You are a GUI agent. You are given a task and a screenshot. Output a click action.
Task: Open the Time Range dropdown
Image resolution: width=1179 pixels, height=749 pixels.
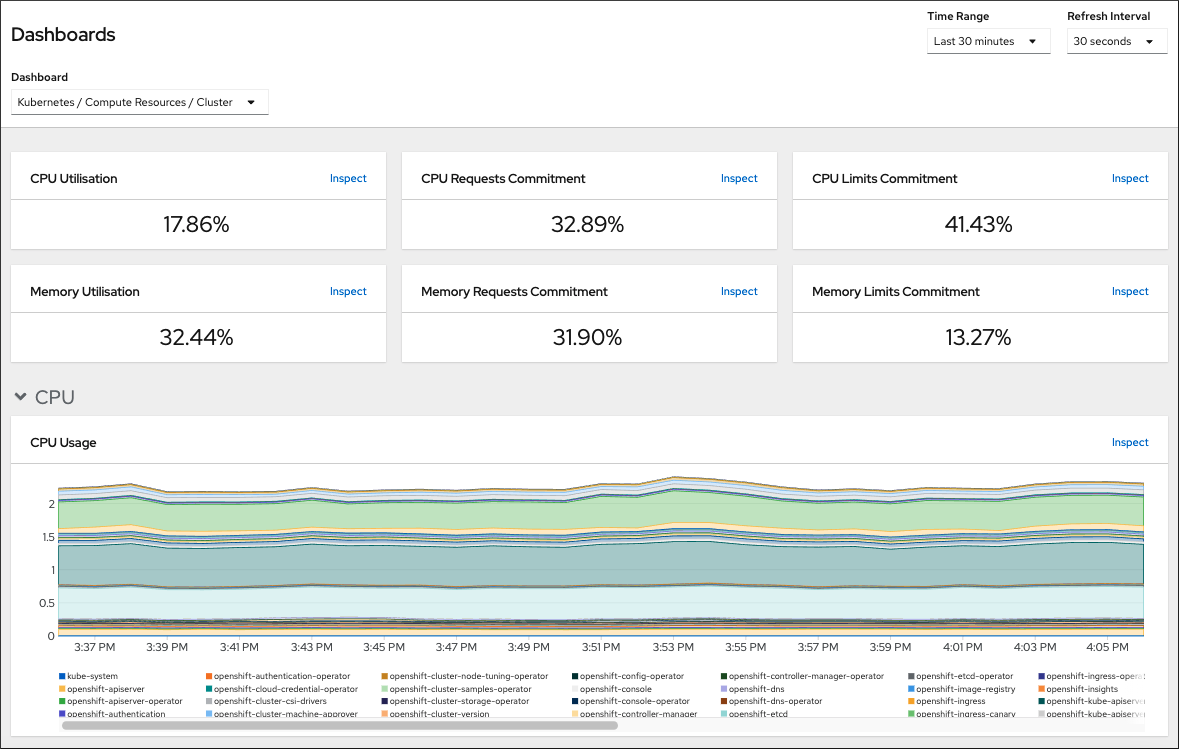988,42
